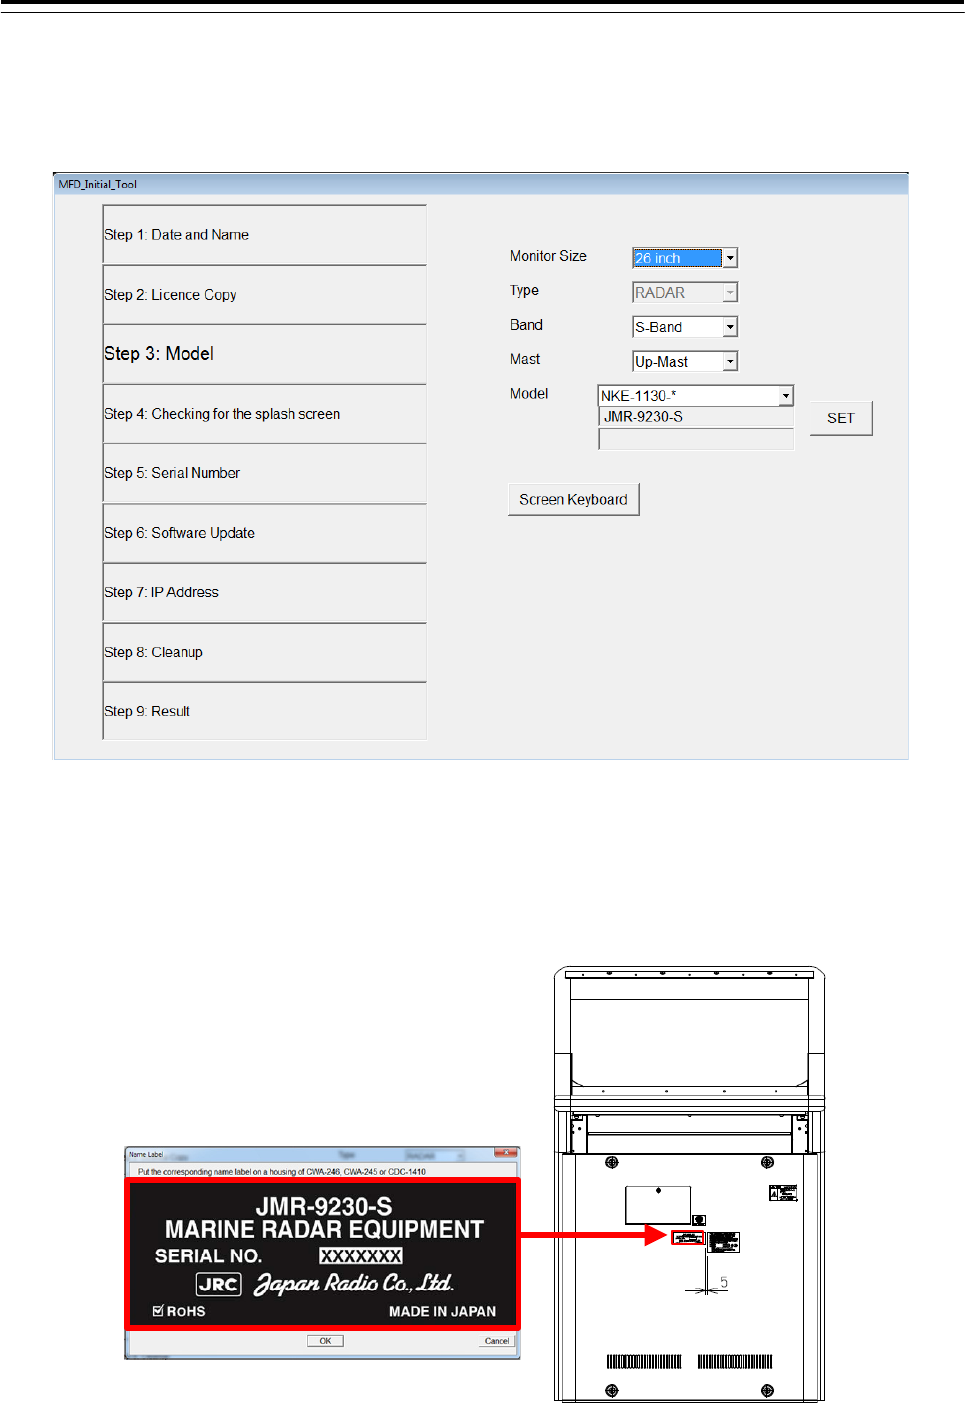This screenshot has width=965, height=1409.
Task: Select Step 4: Checking for the splash screen
Action: 265,414
